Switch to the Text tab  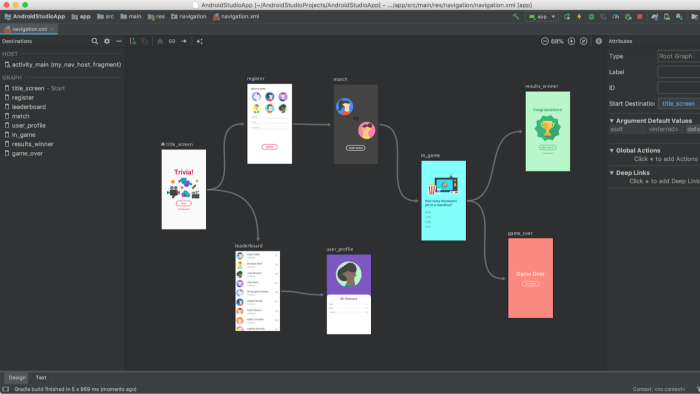[x=41, y=377]
